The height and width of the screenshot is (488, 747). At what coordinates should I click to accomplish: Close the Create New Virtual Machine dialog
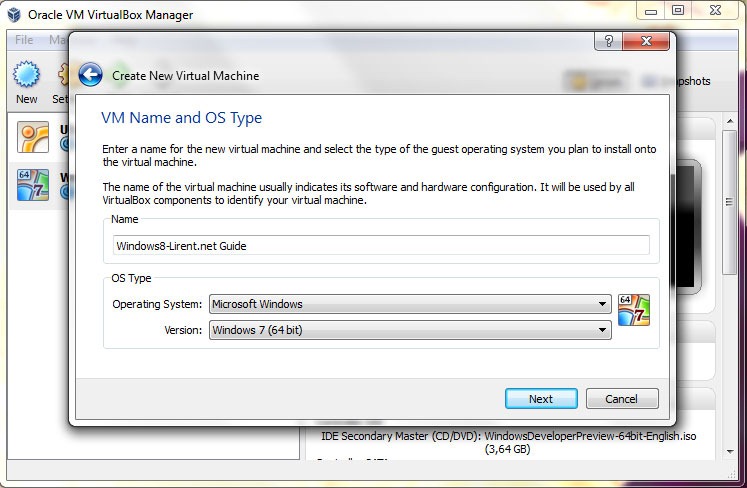click(x=646, y=41)
